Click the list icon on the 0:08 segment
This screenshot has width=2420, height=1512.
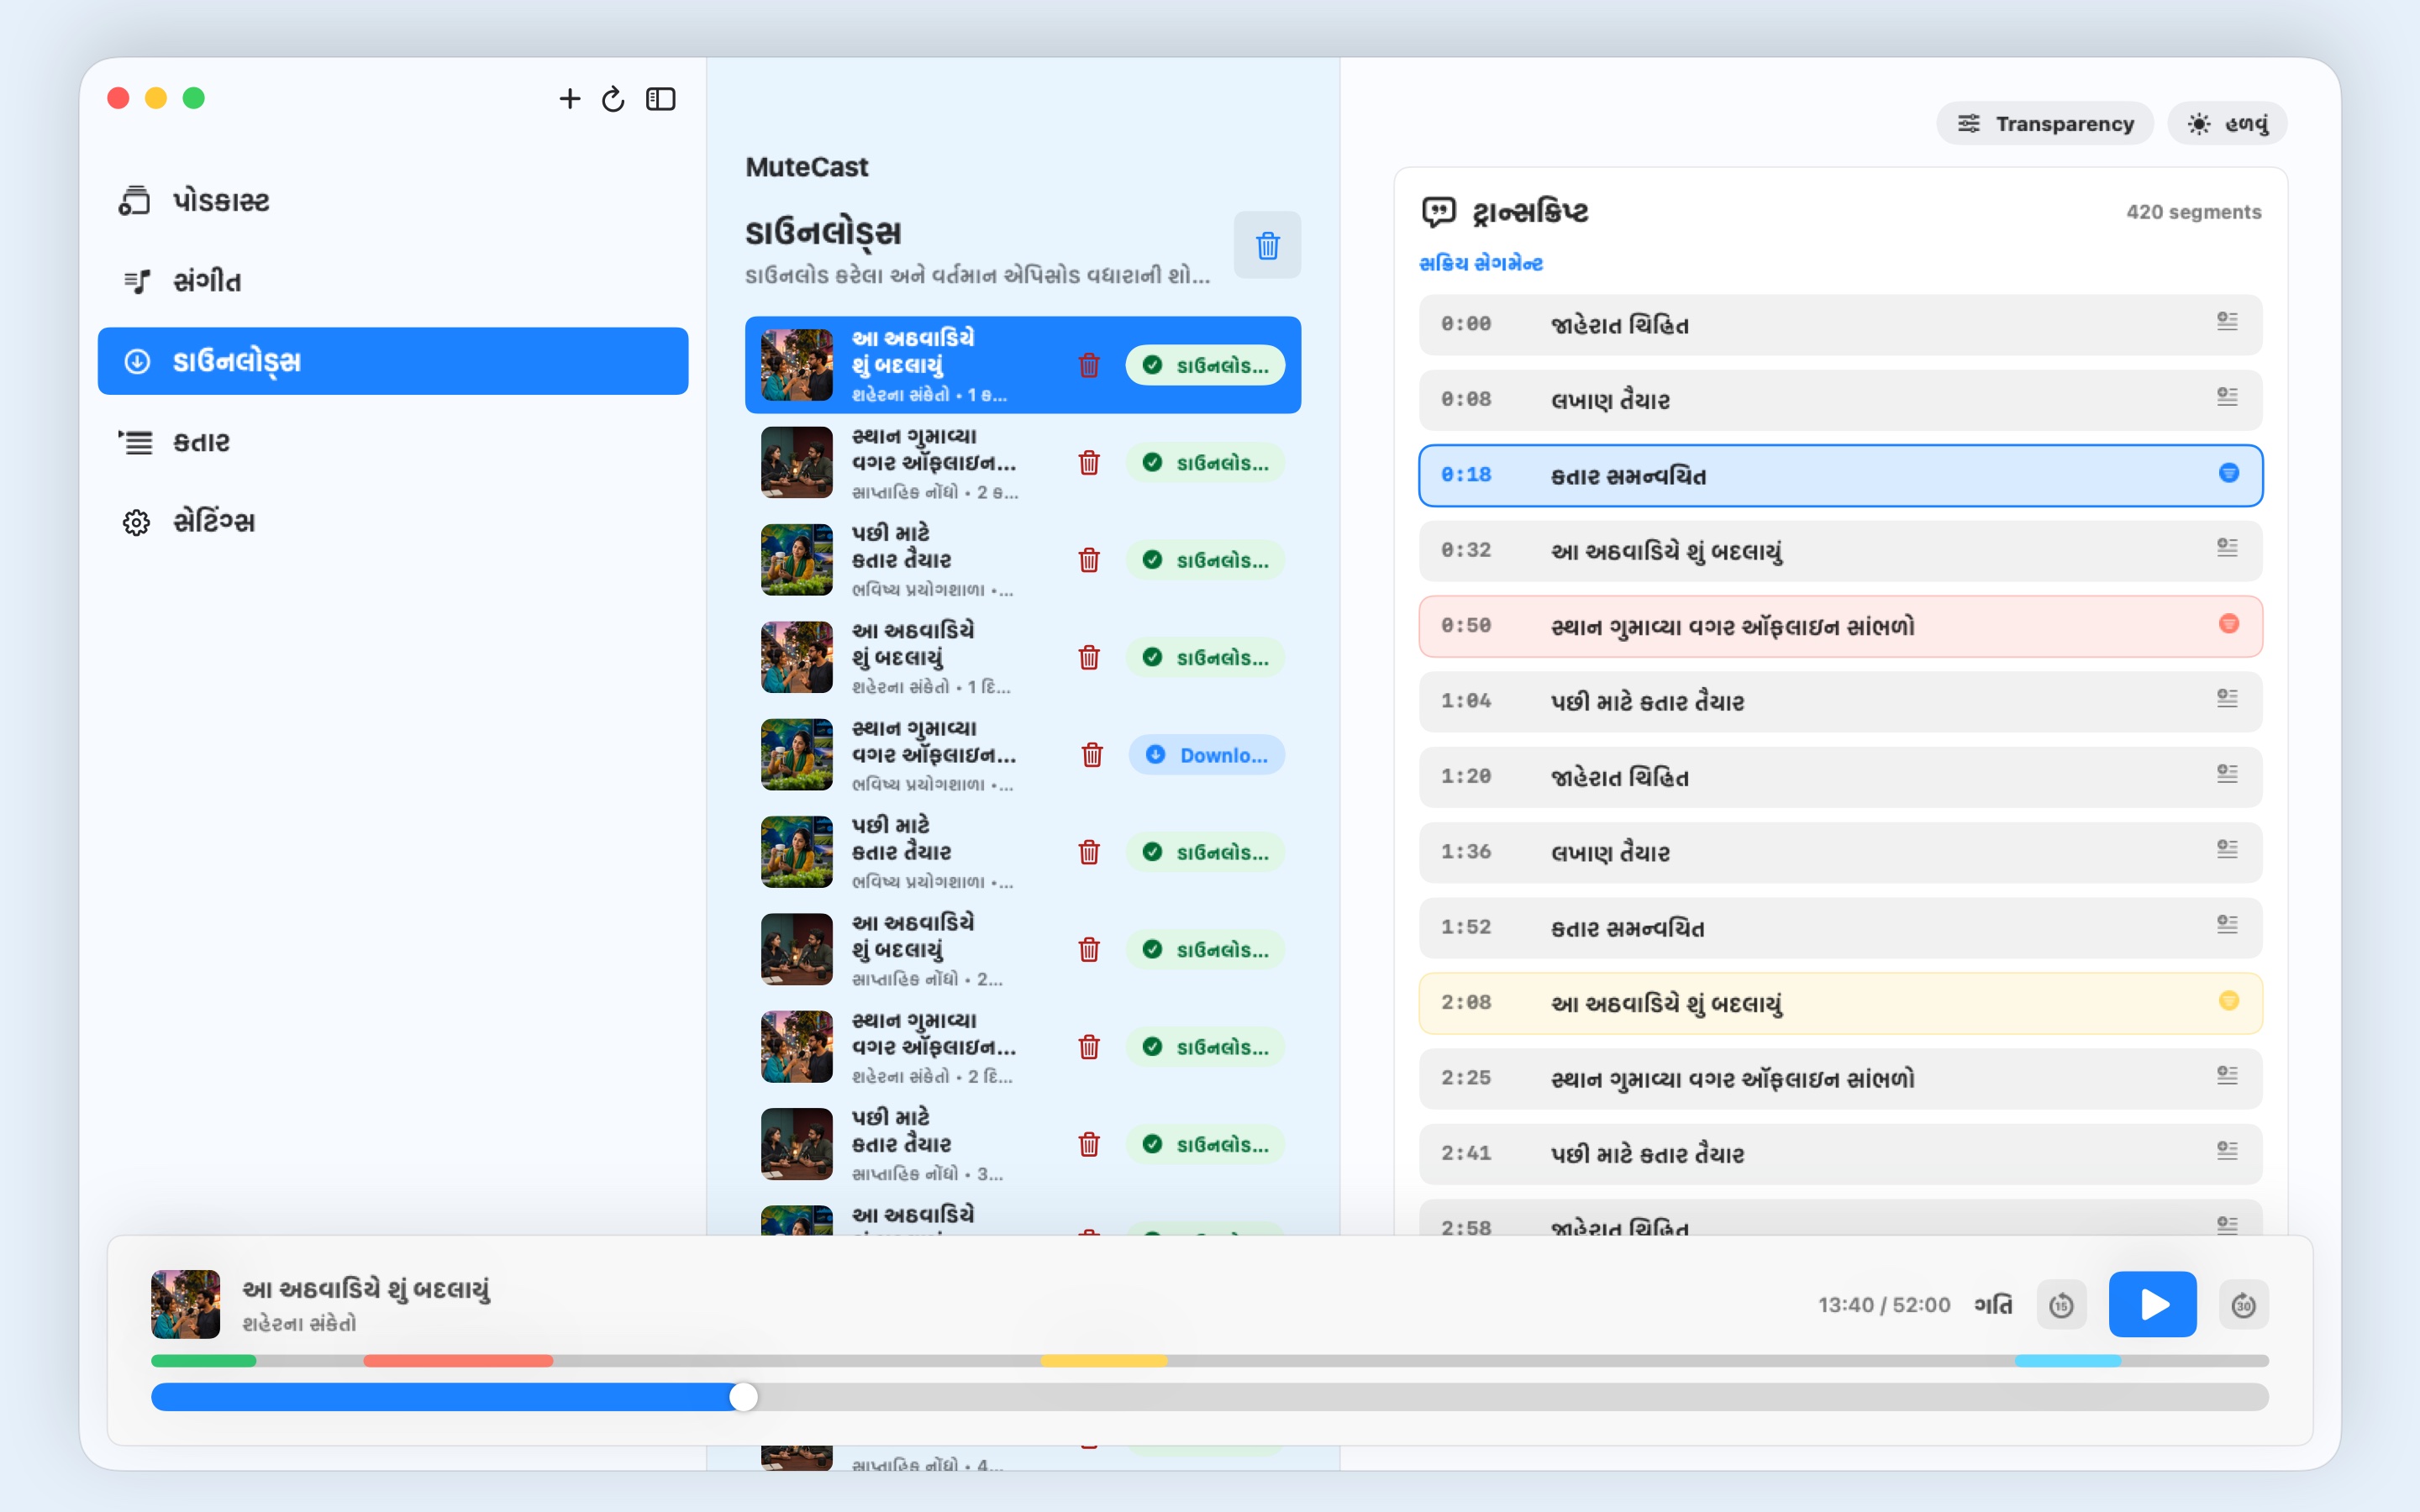2227,396
